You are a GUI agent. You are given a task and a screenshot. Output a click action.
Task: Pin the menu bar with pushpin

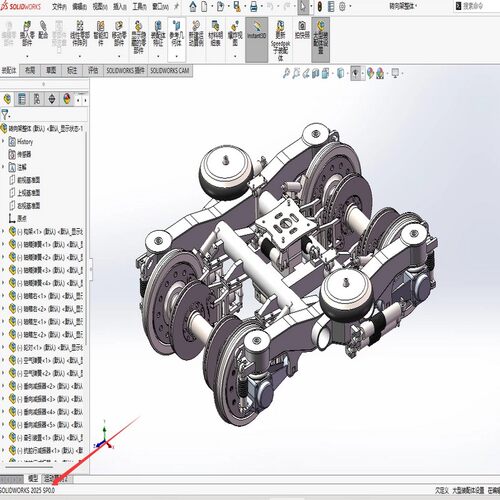pos(176,6)
